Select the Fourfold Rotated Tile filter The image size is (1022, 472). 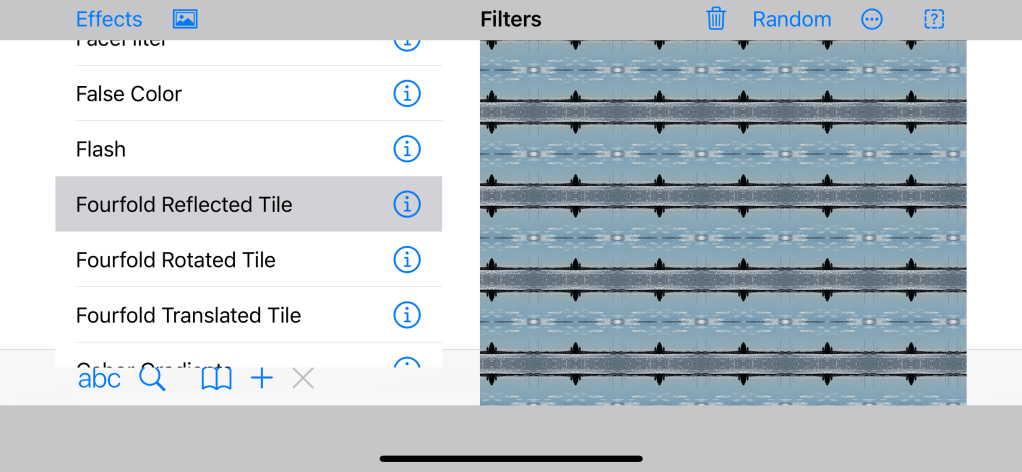pos(176,260)
